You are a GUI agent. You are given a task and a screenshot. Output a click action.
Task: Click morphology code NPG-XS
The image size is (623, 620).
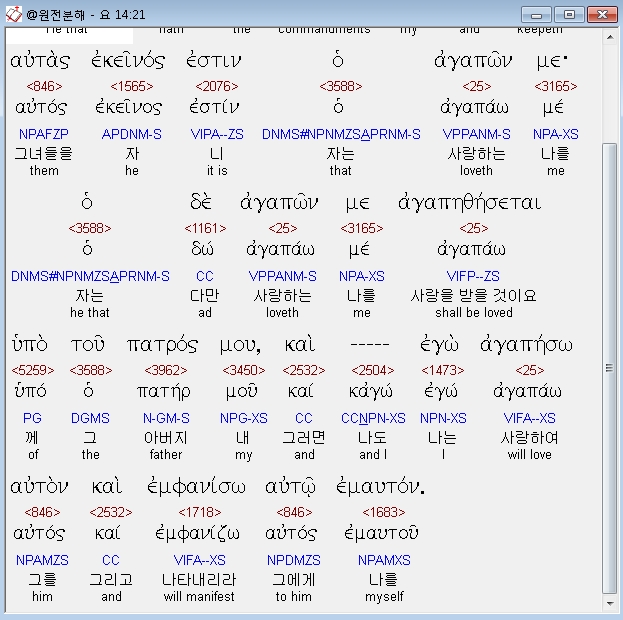pyautogui.click(x=244, y=418)
